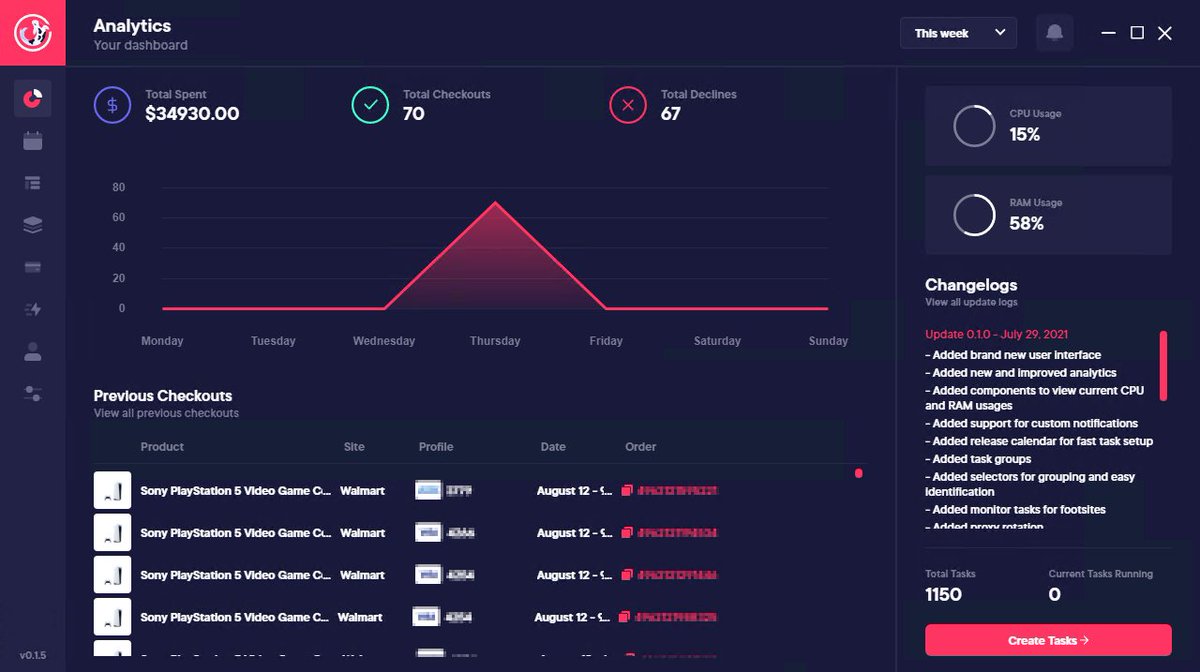Copy the third checkout row order number icon
This screenshot has height=672, width=1200.
click(x=627, y=575)
